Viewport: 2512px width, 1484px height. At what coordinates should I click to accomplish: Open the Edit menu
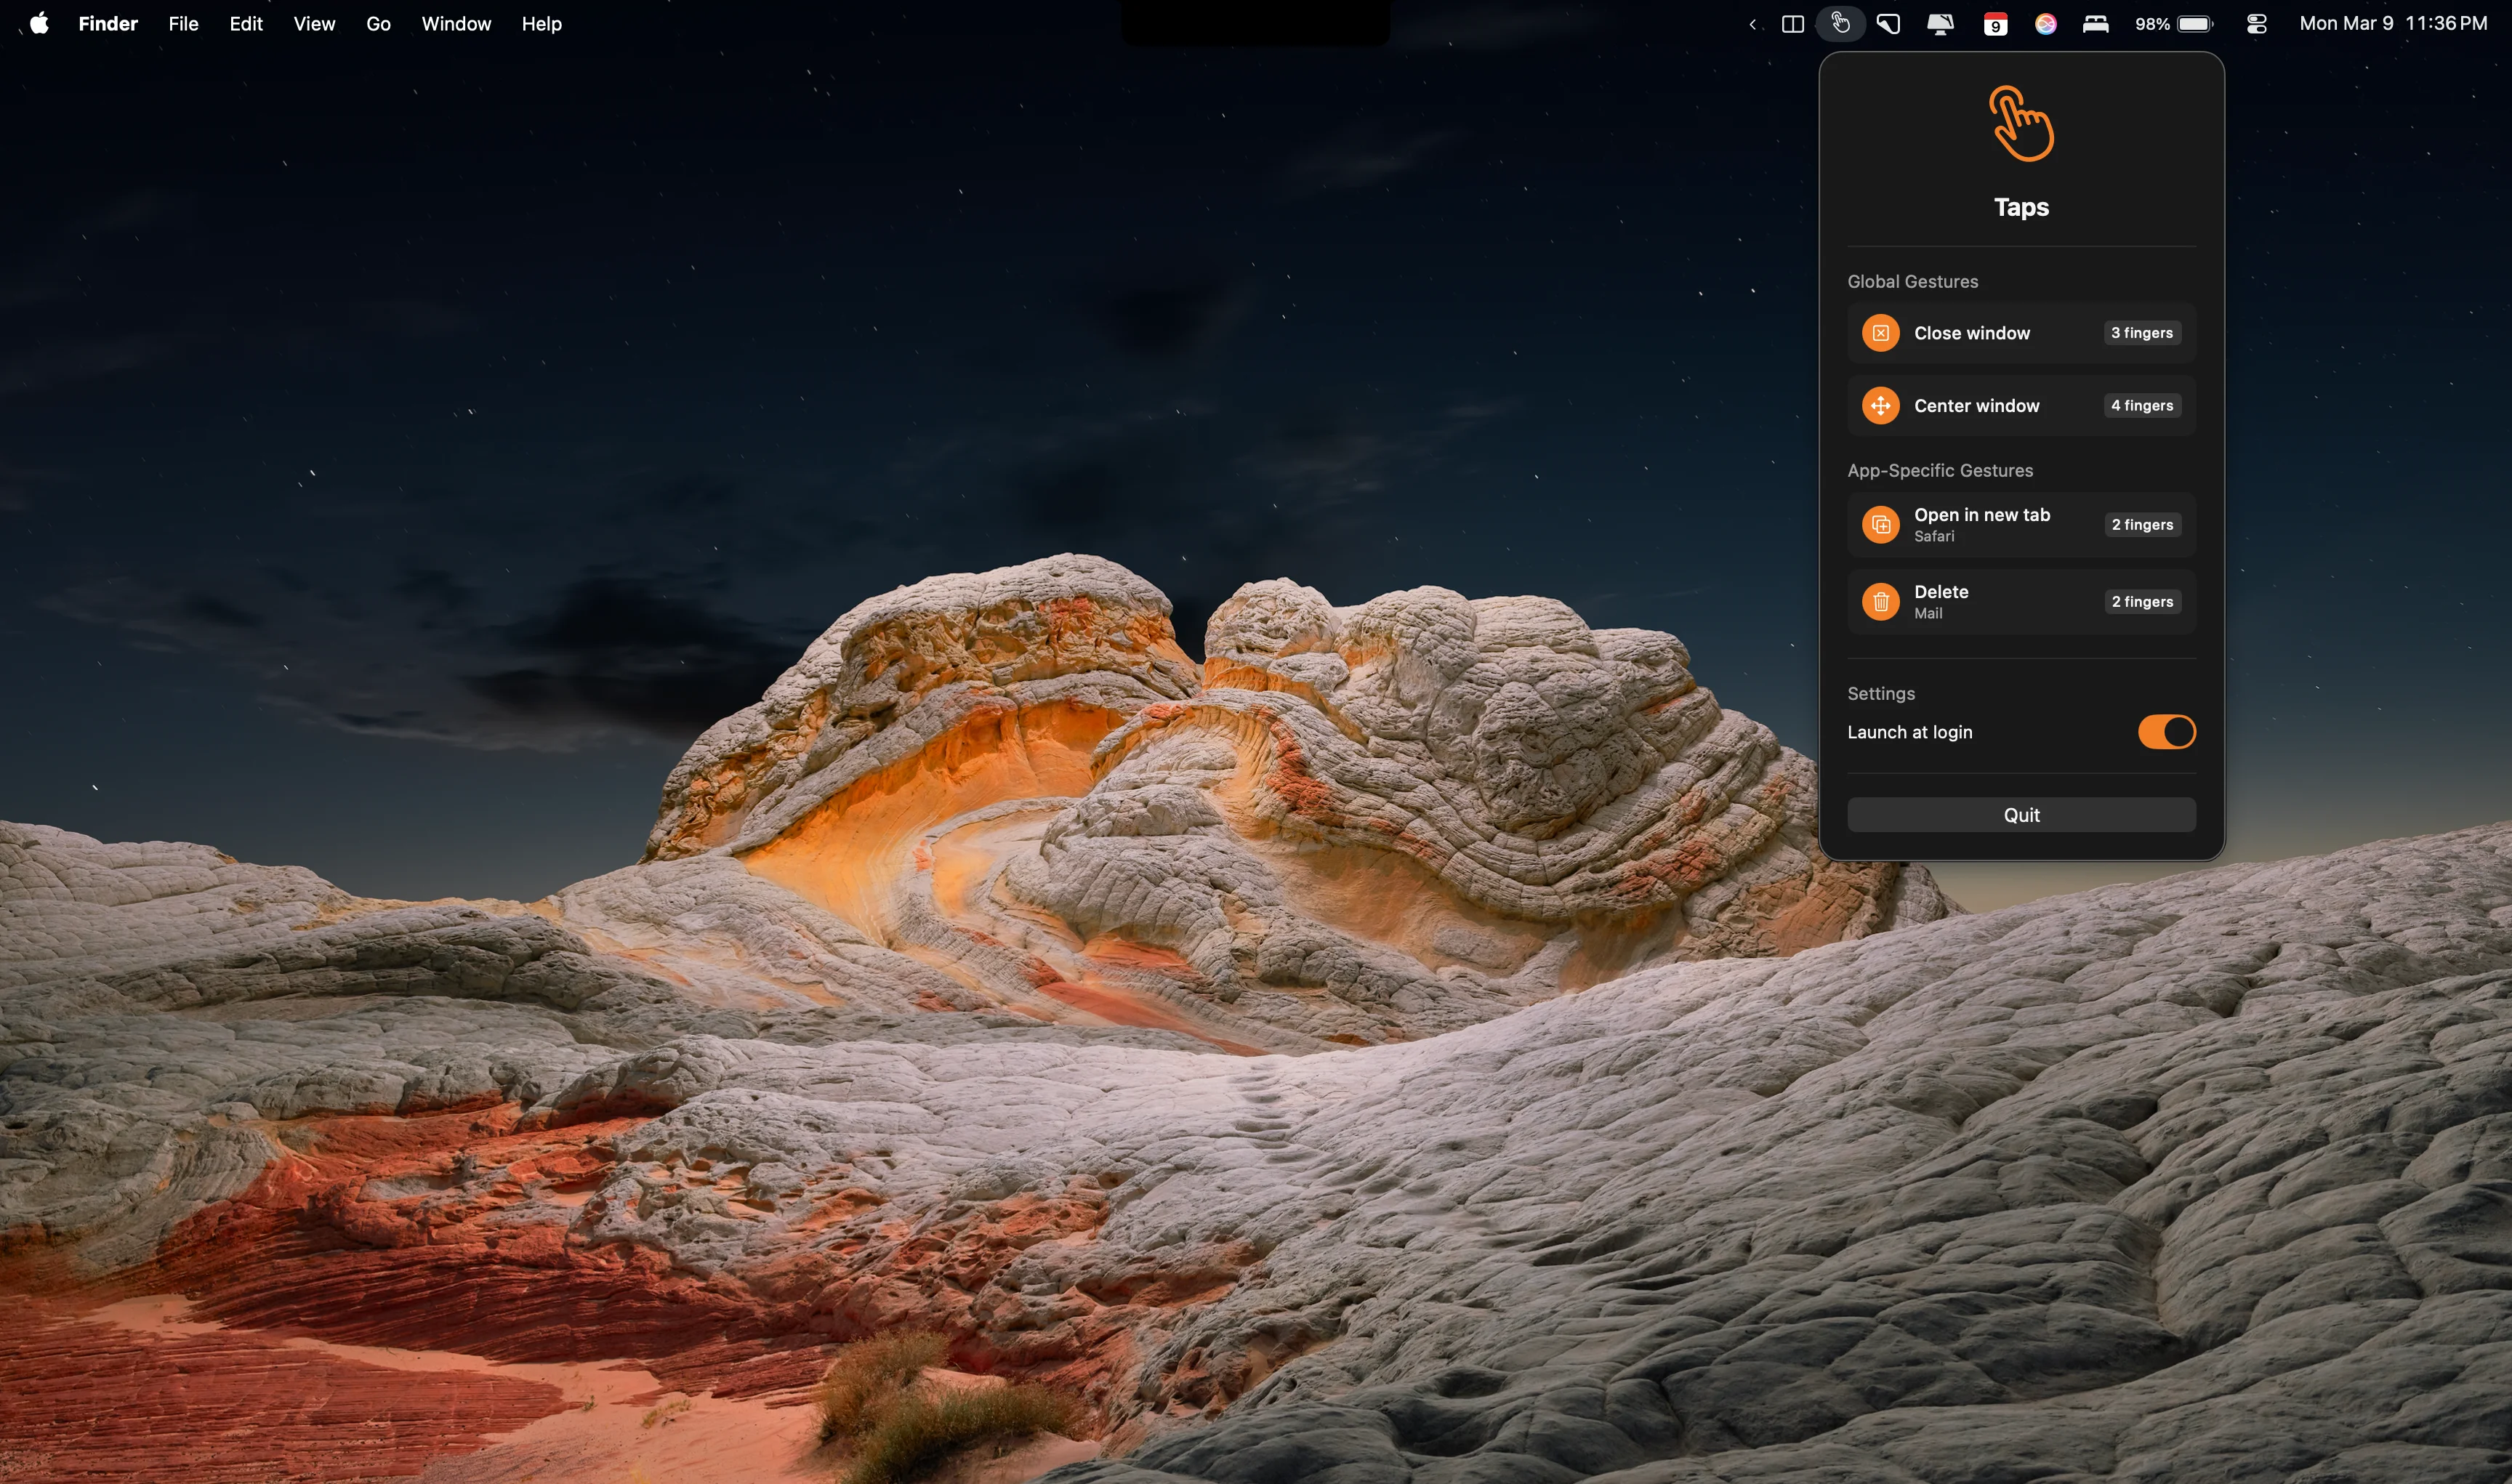246,23
